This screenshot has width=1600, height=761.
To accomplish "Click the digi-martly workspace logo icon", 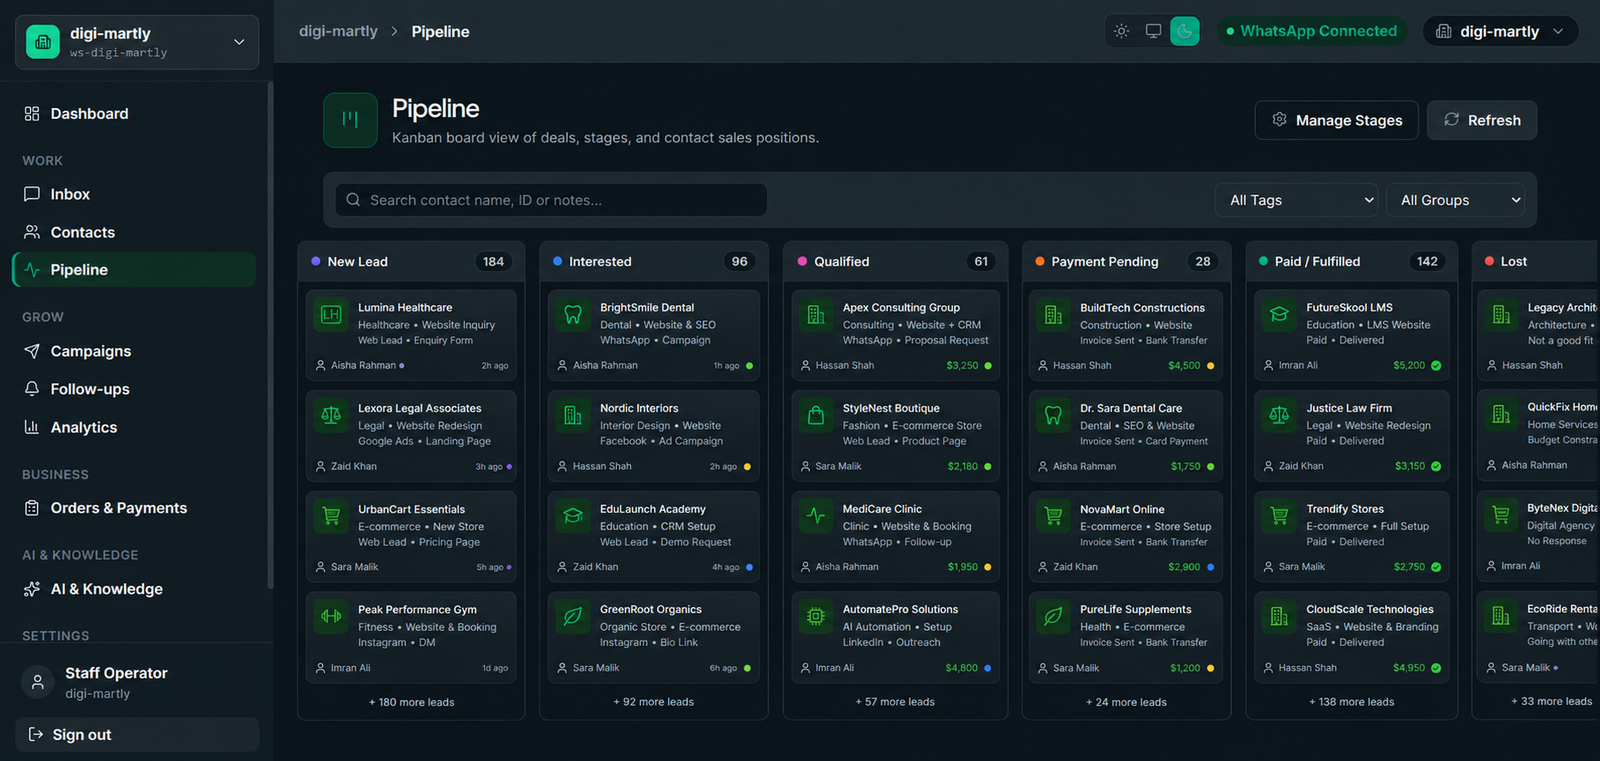I will click(x=42, y=42).
